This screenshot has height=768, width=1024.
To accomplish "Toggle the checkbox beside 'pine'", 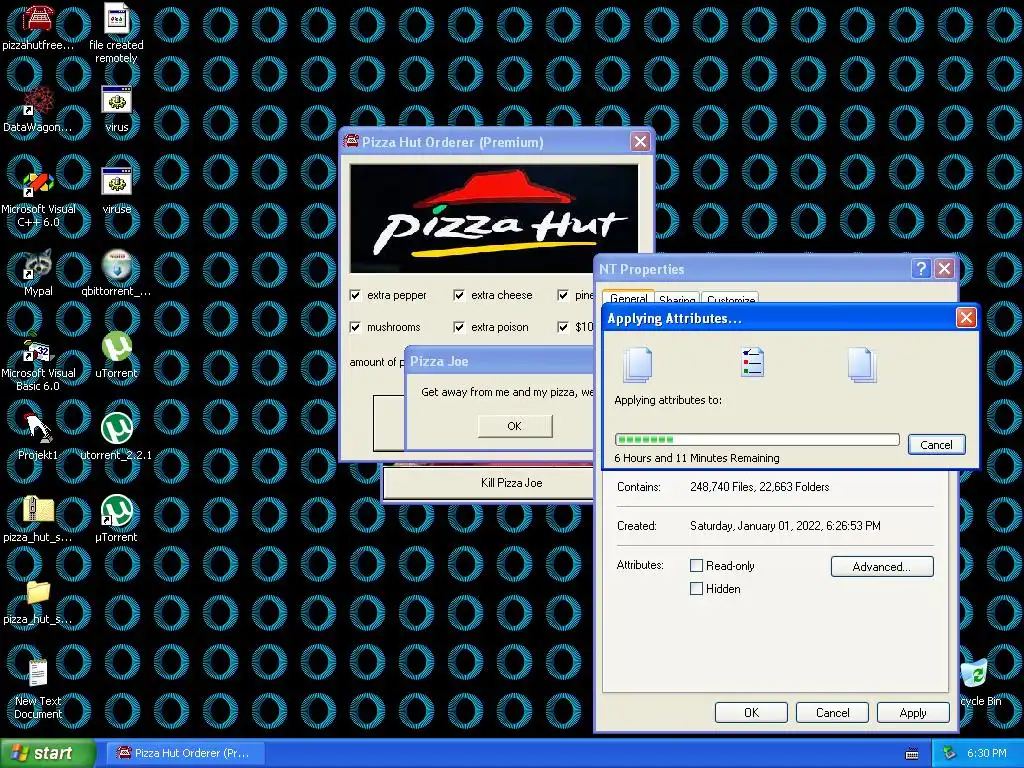I will [x=563, y=295].
